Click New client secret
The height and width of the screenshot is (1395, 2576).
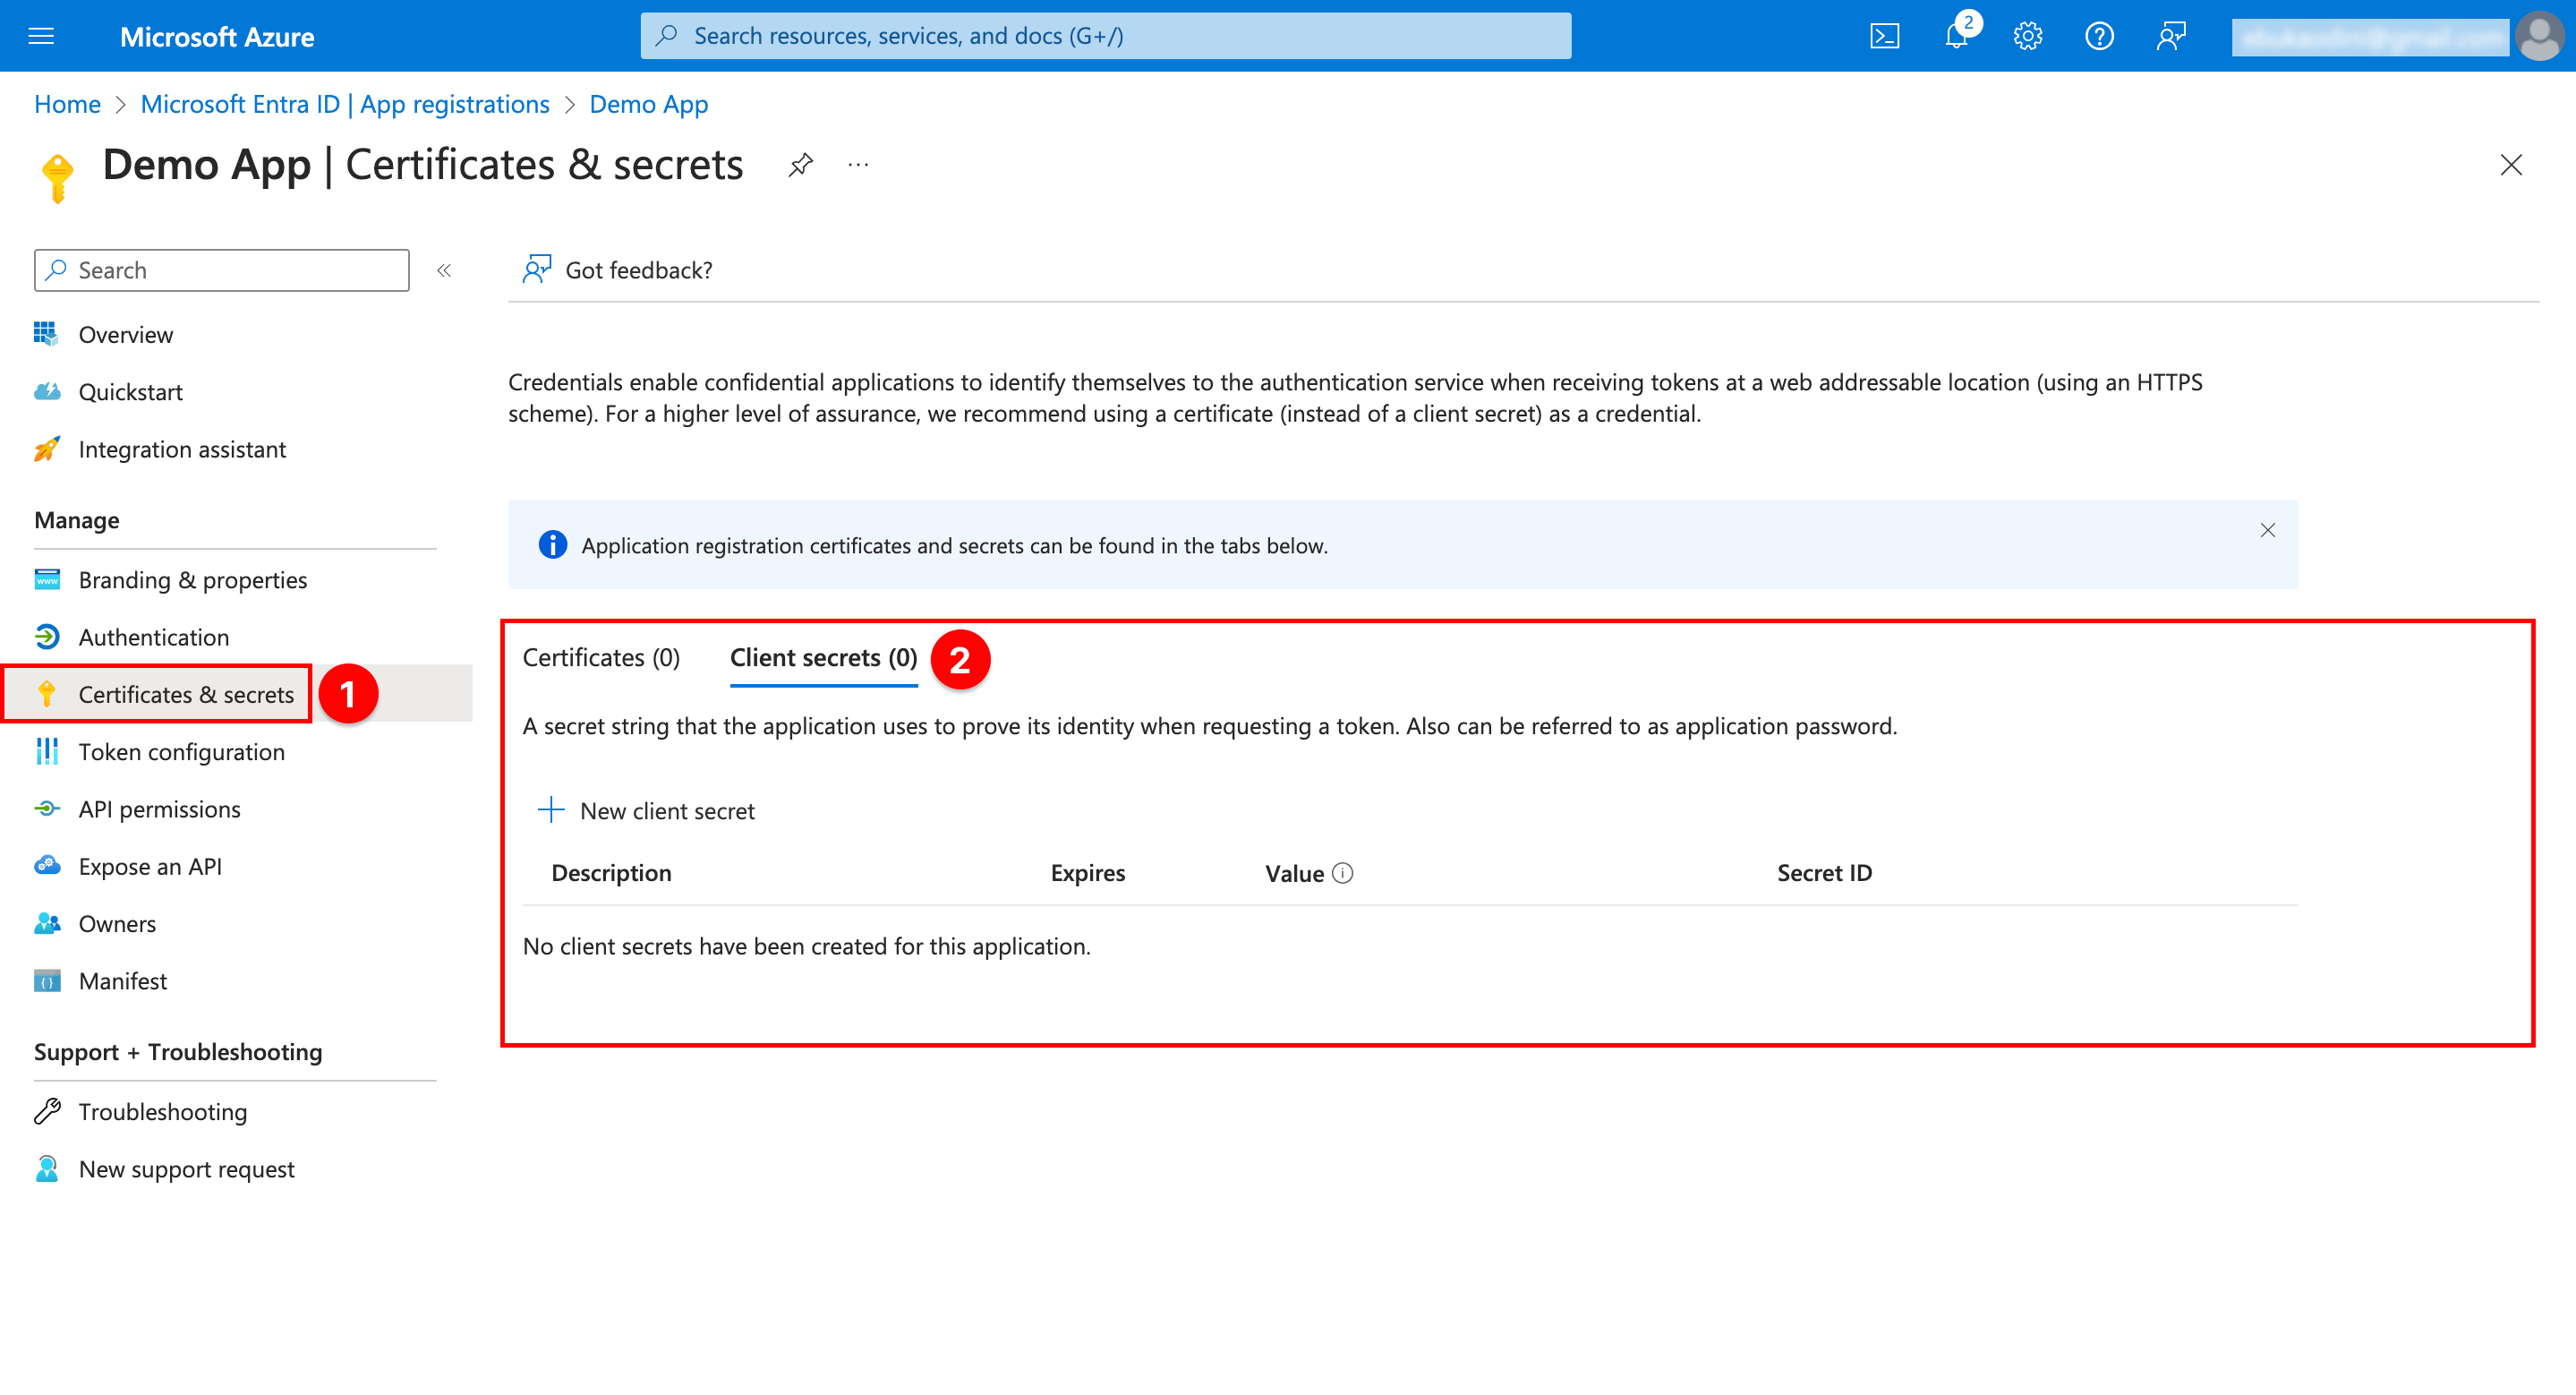[647, 810]
